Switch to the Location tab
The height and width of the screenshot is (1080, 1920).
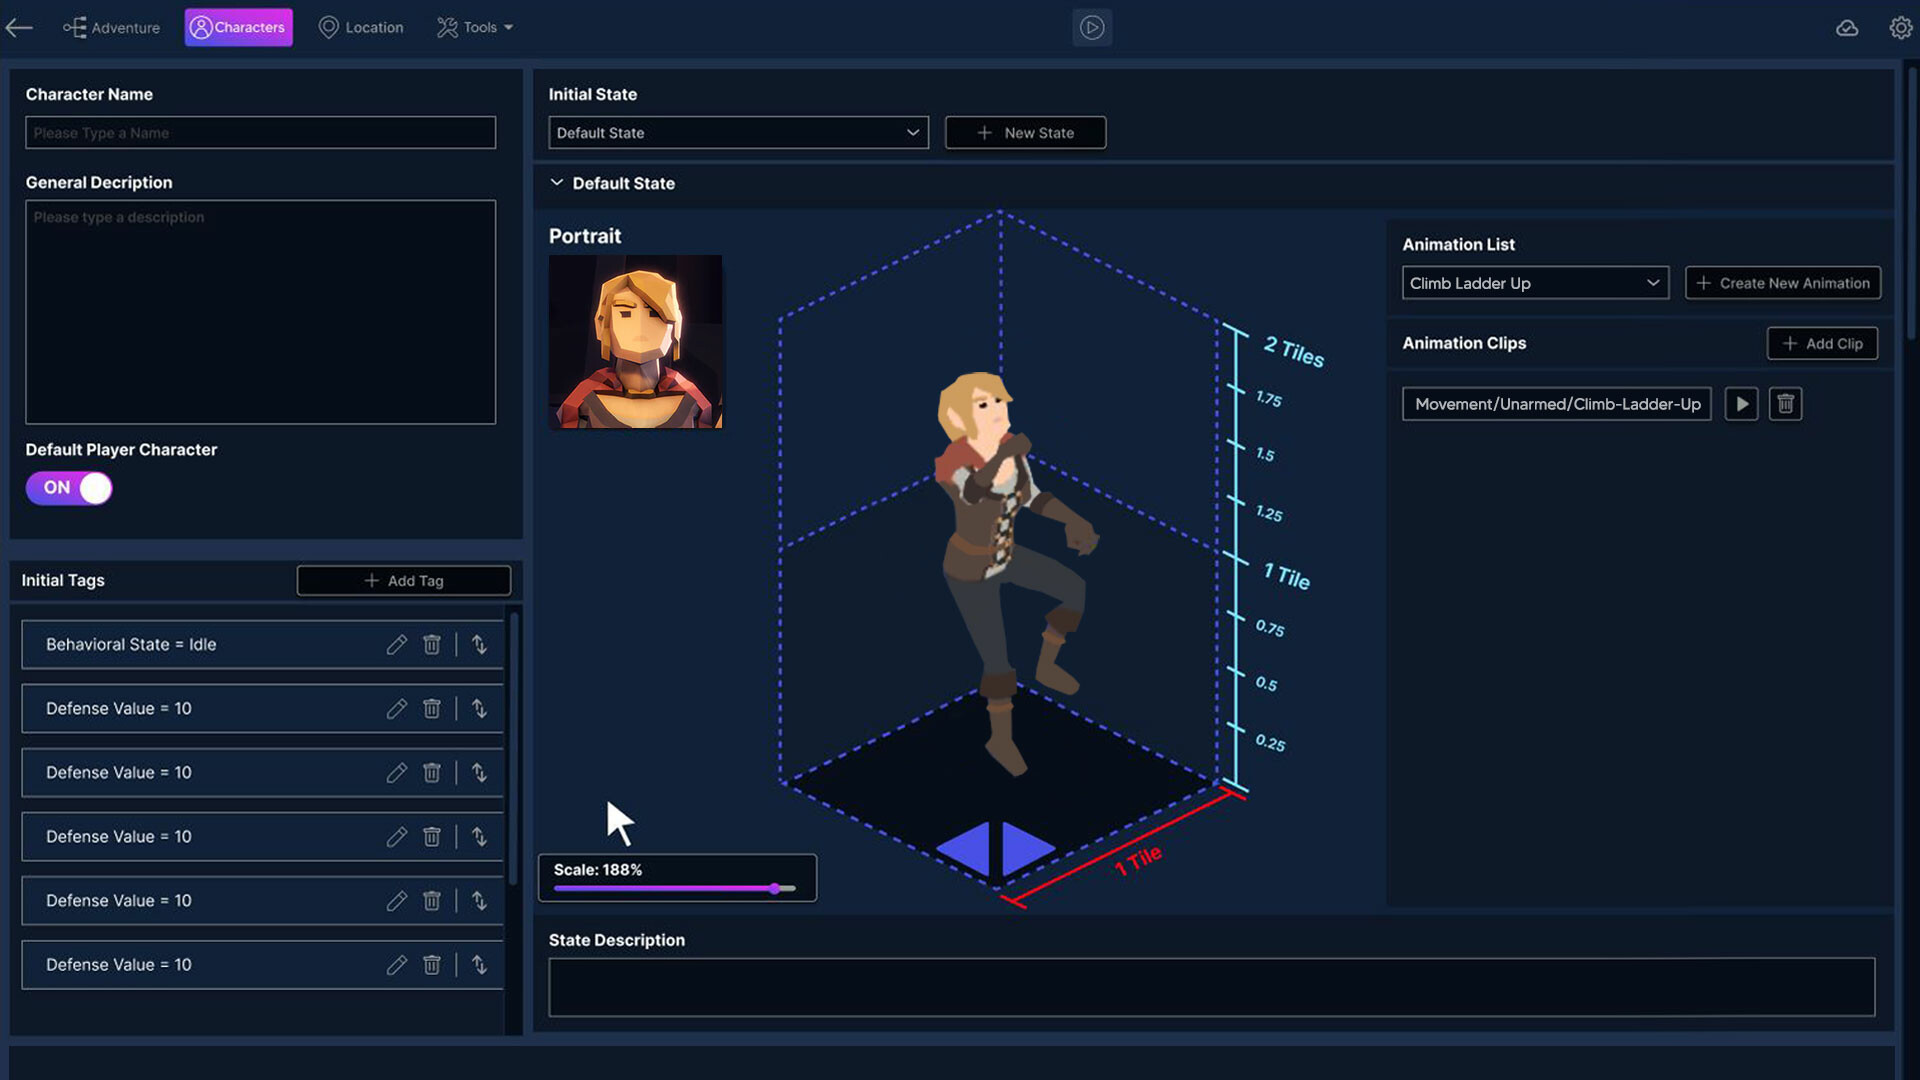[361, 27]
